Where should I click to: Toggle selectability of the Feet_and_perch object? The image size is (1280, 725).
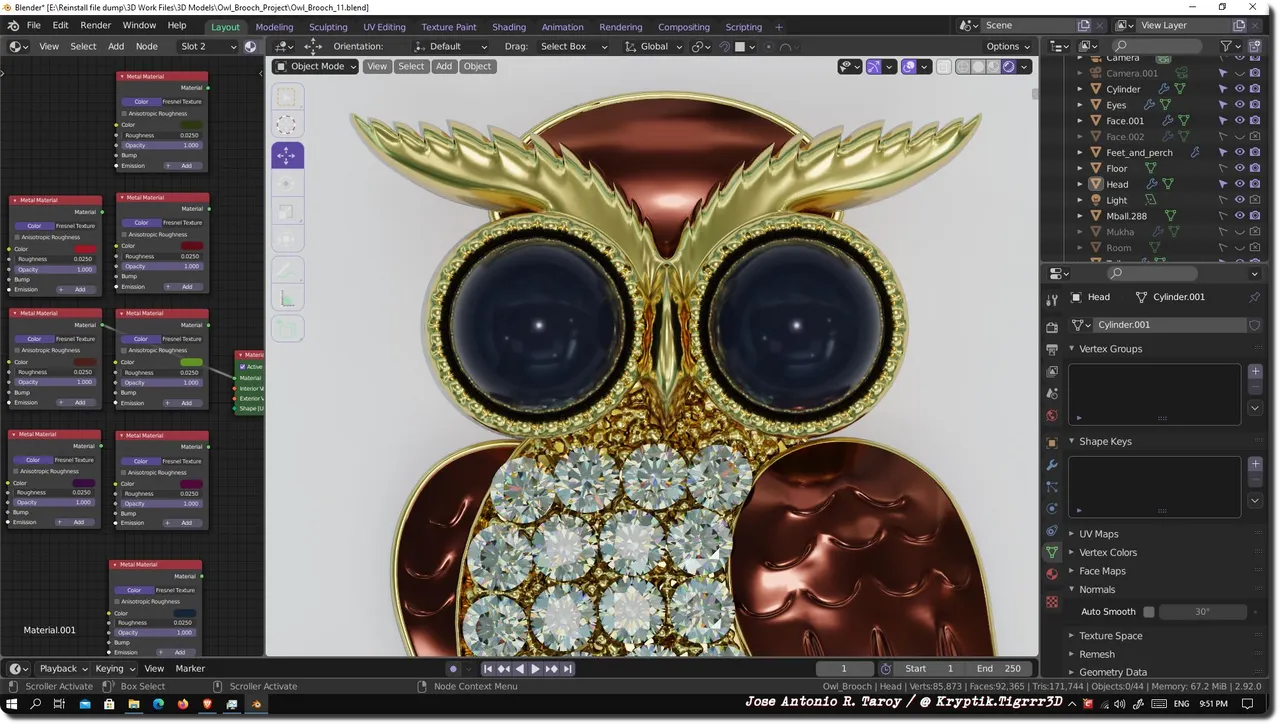1223,153
